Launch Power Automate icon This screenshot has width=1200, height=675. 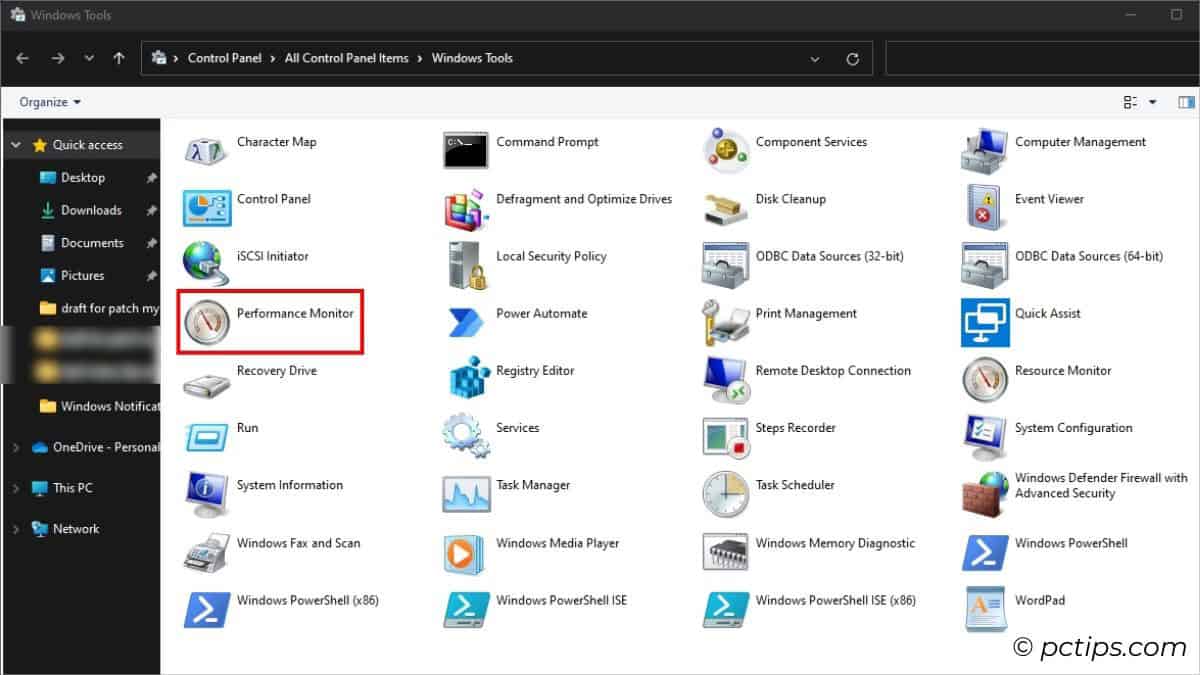coord(466,322)
